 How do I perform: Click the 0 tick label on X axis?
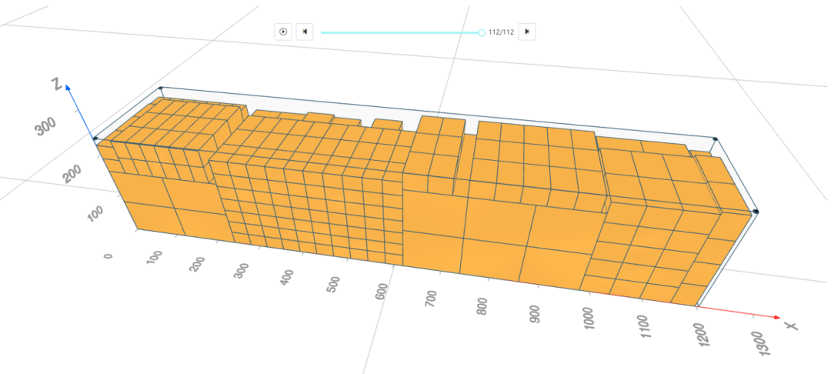coord(108,256)
